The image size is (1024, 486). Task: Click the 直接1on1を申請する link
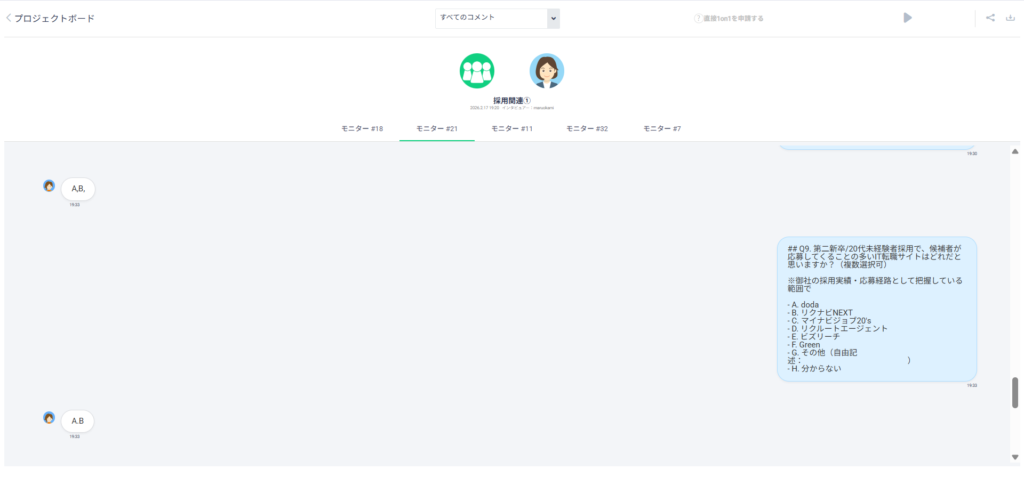[x=733, y=18]
